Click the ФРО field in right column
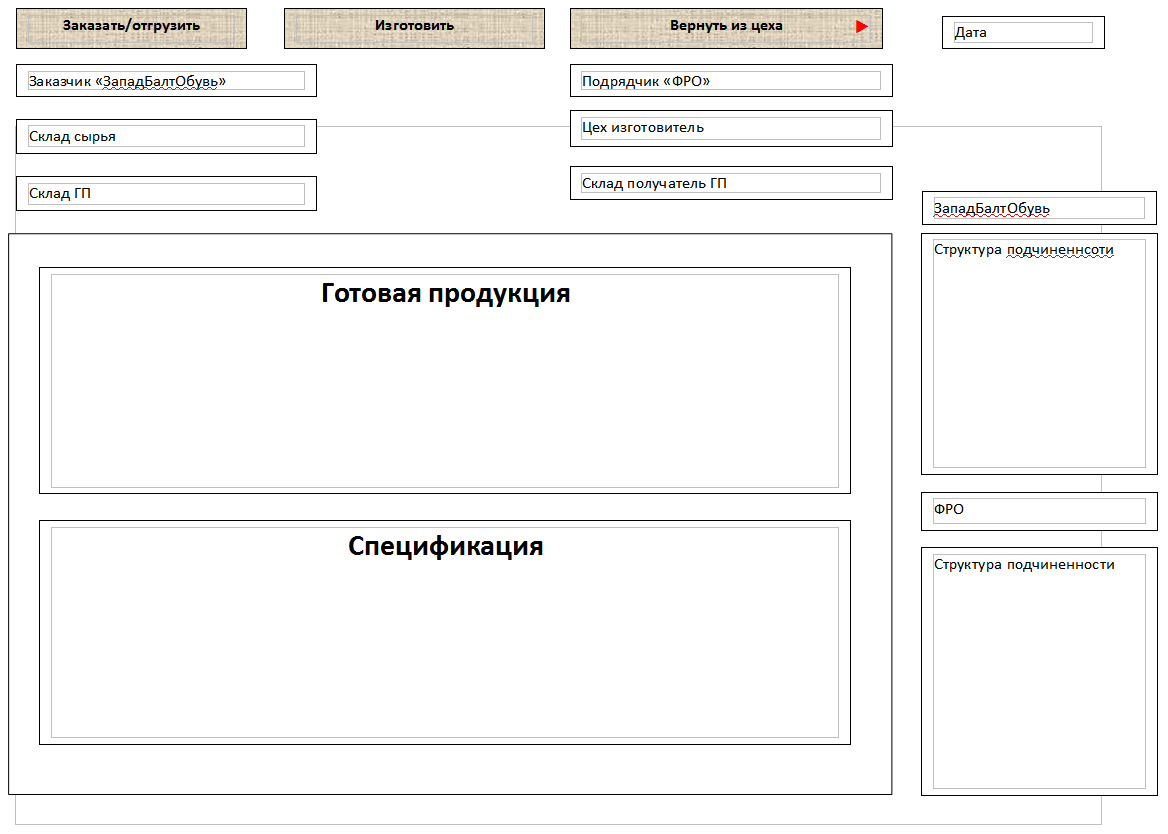The height and width of the screenshot is (834, 1168). [1038, 510]
